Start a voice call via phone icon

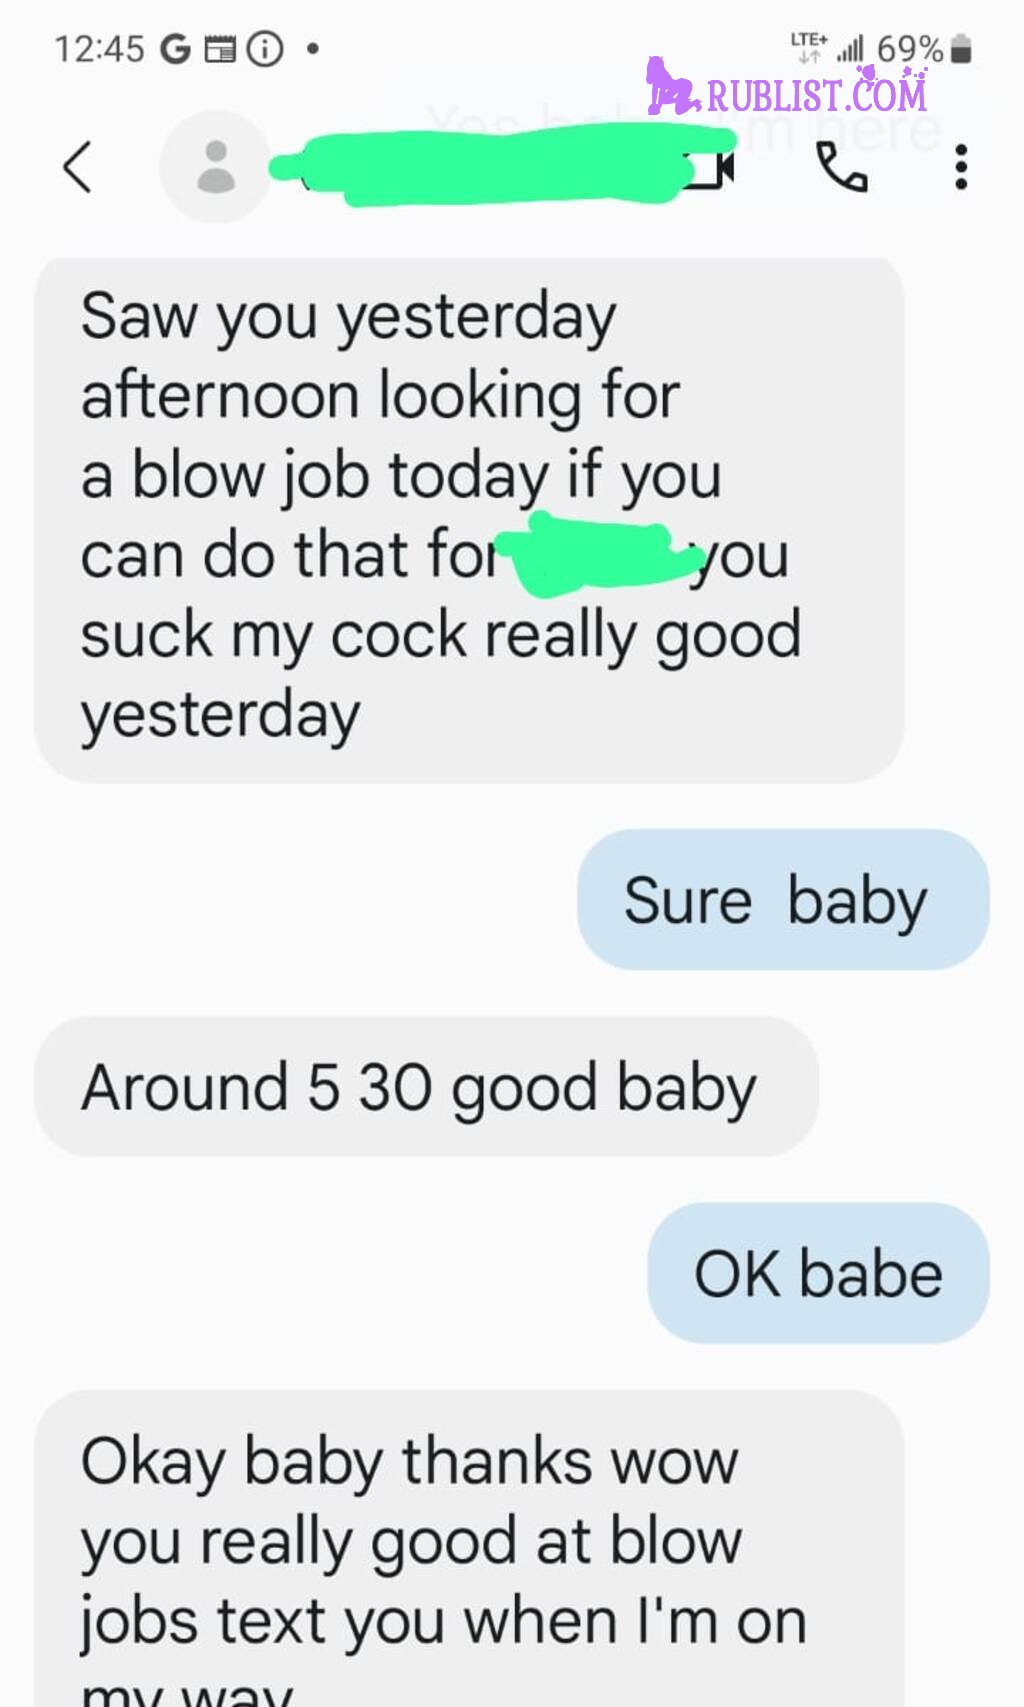pos(842,166)
